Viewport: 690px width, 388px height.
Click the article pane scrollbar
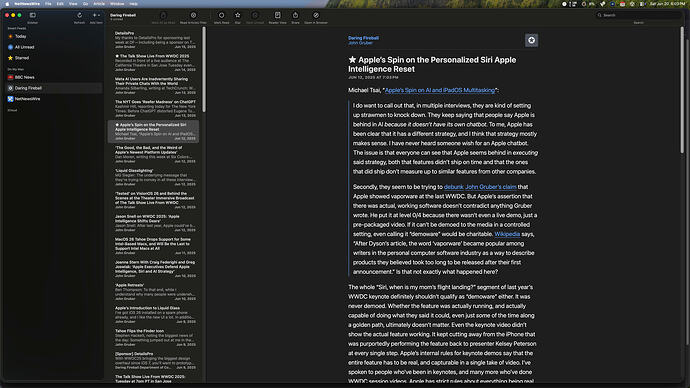(682, 90)
